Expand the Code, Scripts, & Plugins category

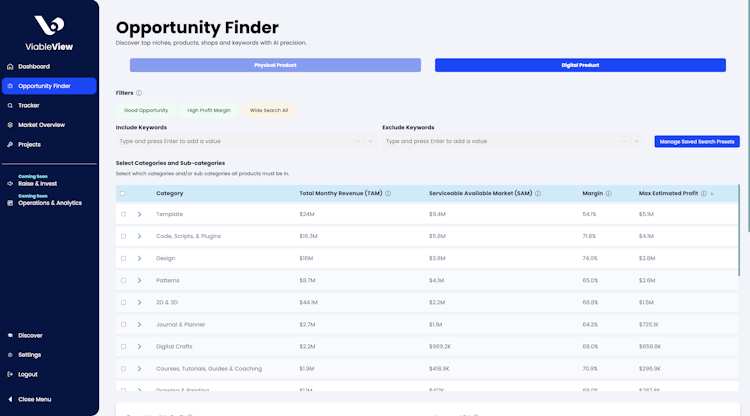[139, 236]
